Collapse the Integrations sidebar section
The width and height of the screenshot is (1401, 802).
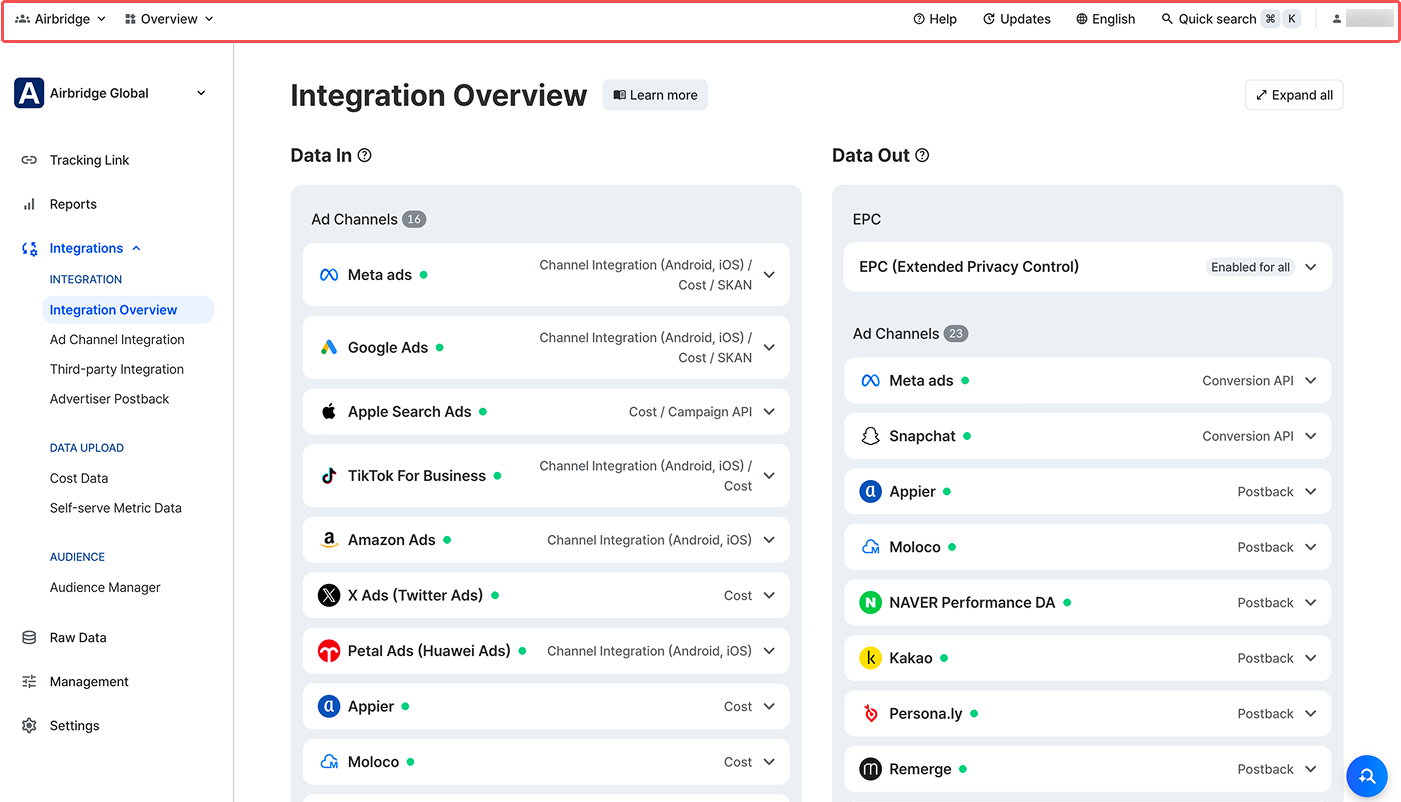coord(137,248)
